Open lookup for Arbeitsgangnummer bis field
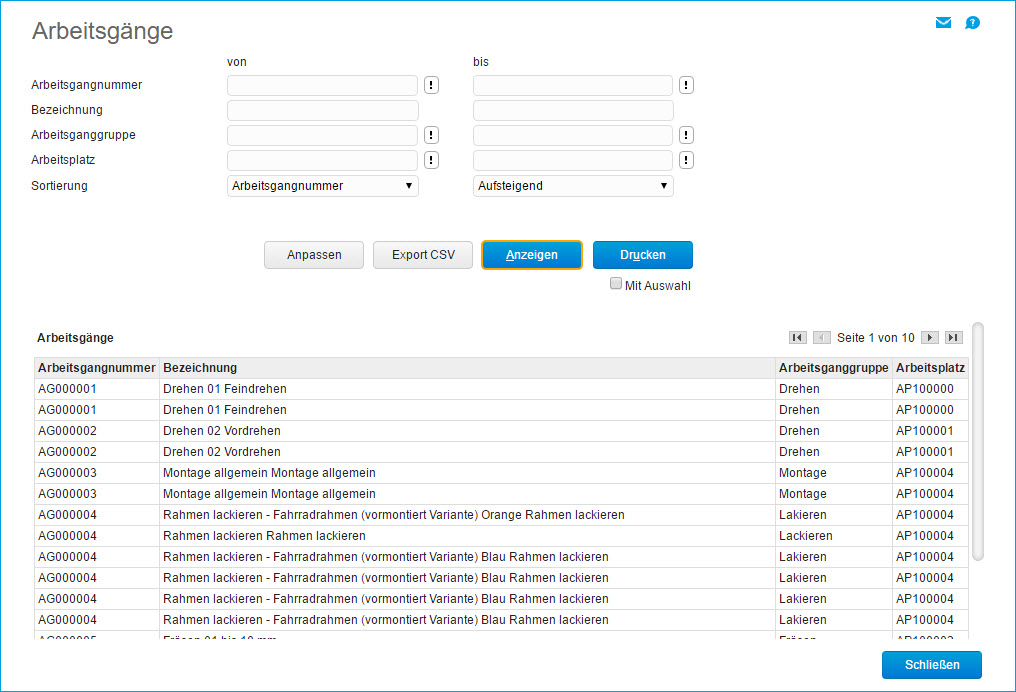 (x=686, y=85)
